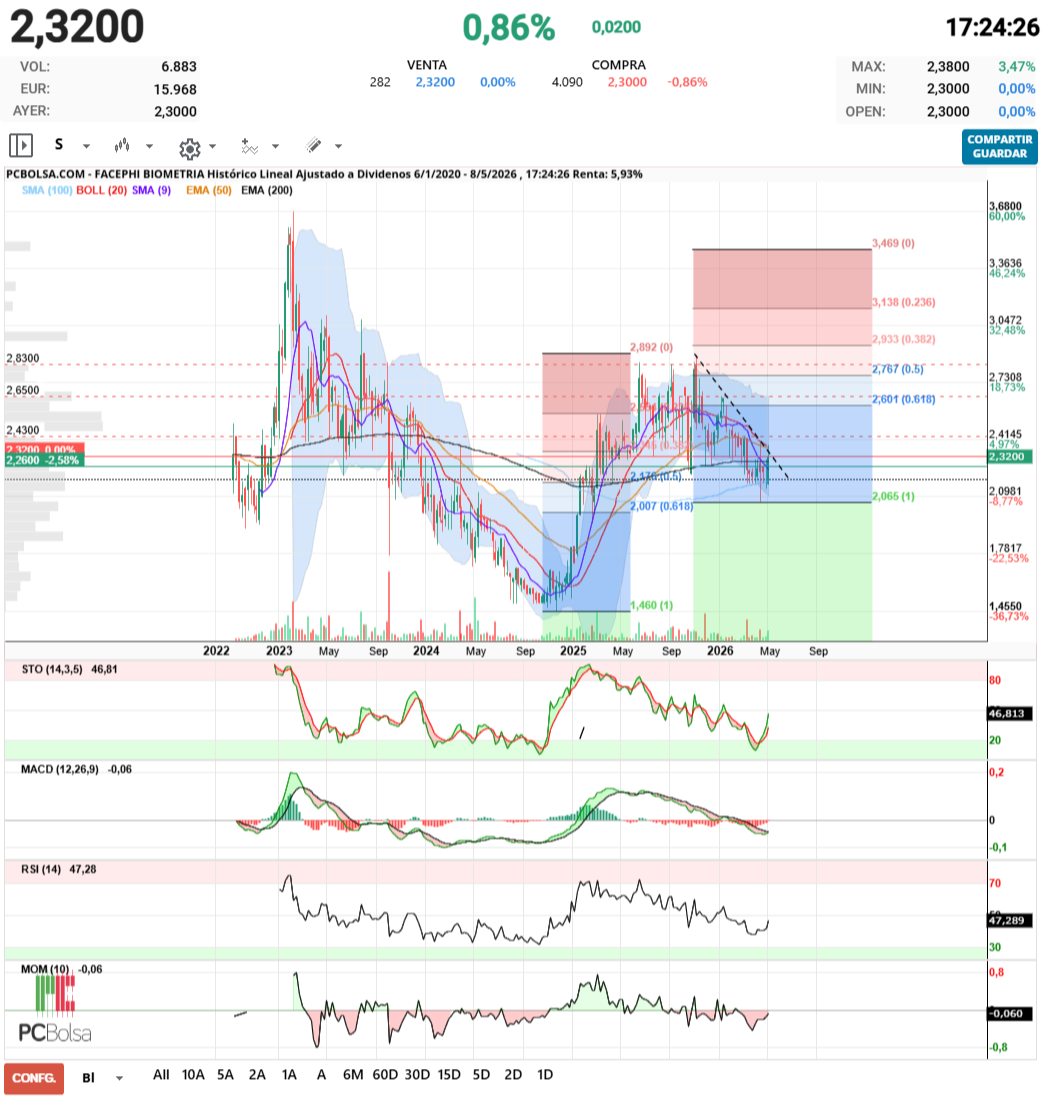
Task: Click the MAX value 2,3800
Action: coord(948,67)
